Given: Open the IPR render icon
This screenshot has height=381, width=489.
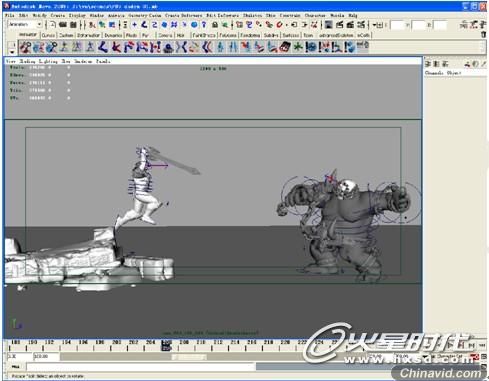Looking at the screenshot, I should point(350,25).
